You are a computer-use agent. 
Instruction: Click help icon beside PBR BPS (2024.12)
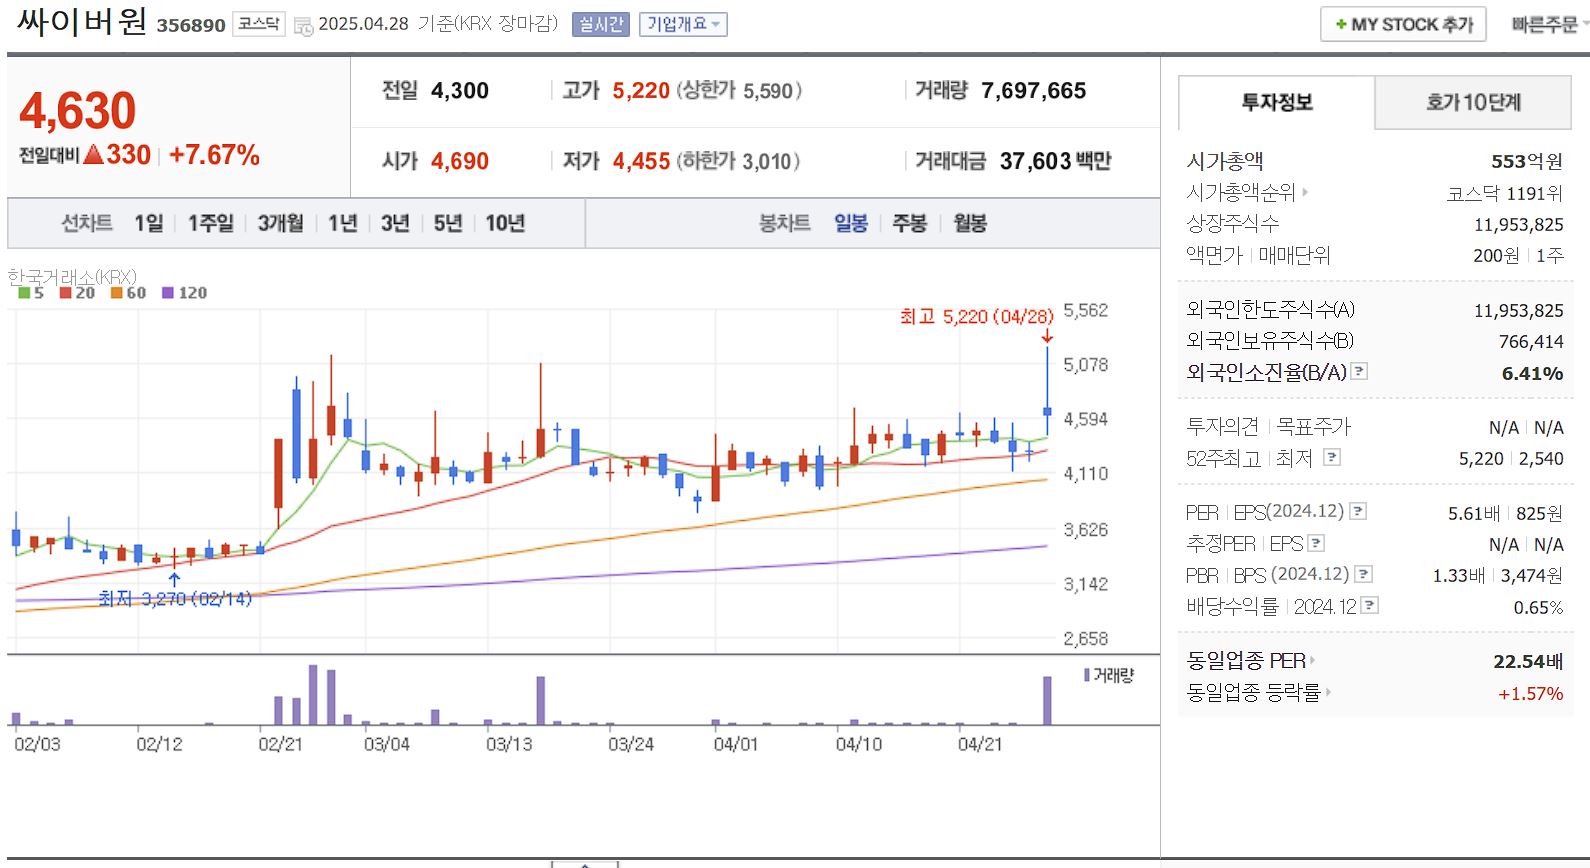coord(1363,574)
